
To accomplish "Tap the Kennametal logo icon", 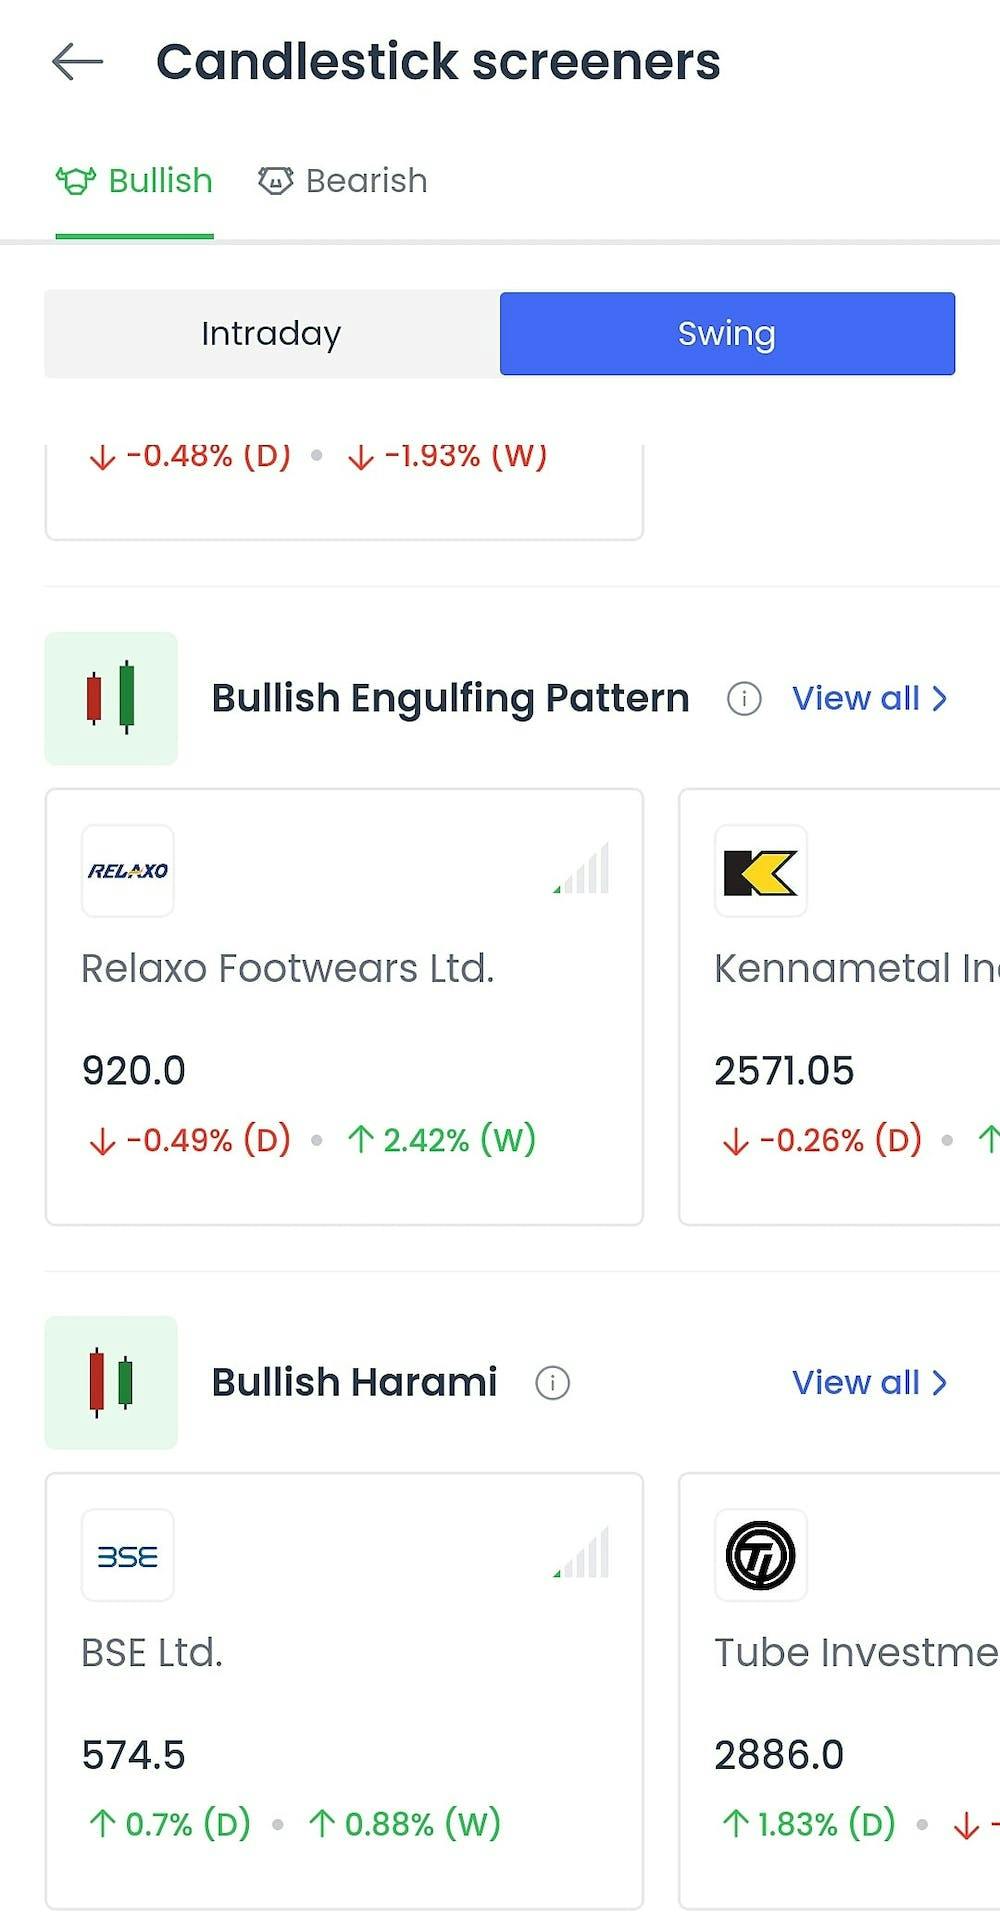I will 761,871.
